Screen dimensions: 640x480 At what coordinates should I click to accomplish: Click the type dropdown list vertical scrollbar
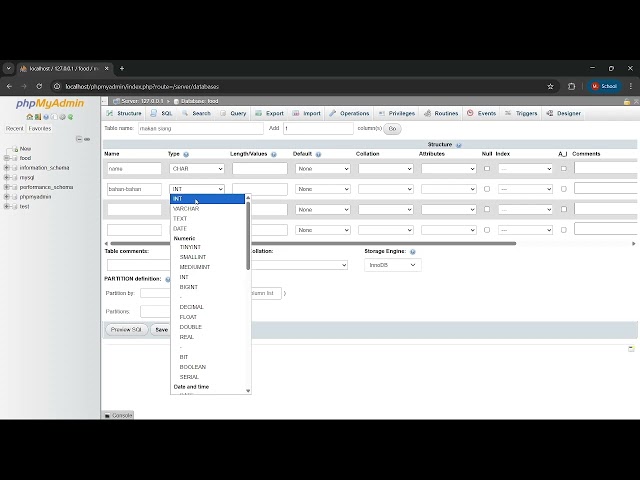tap(248, 236)
